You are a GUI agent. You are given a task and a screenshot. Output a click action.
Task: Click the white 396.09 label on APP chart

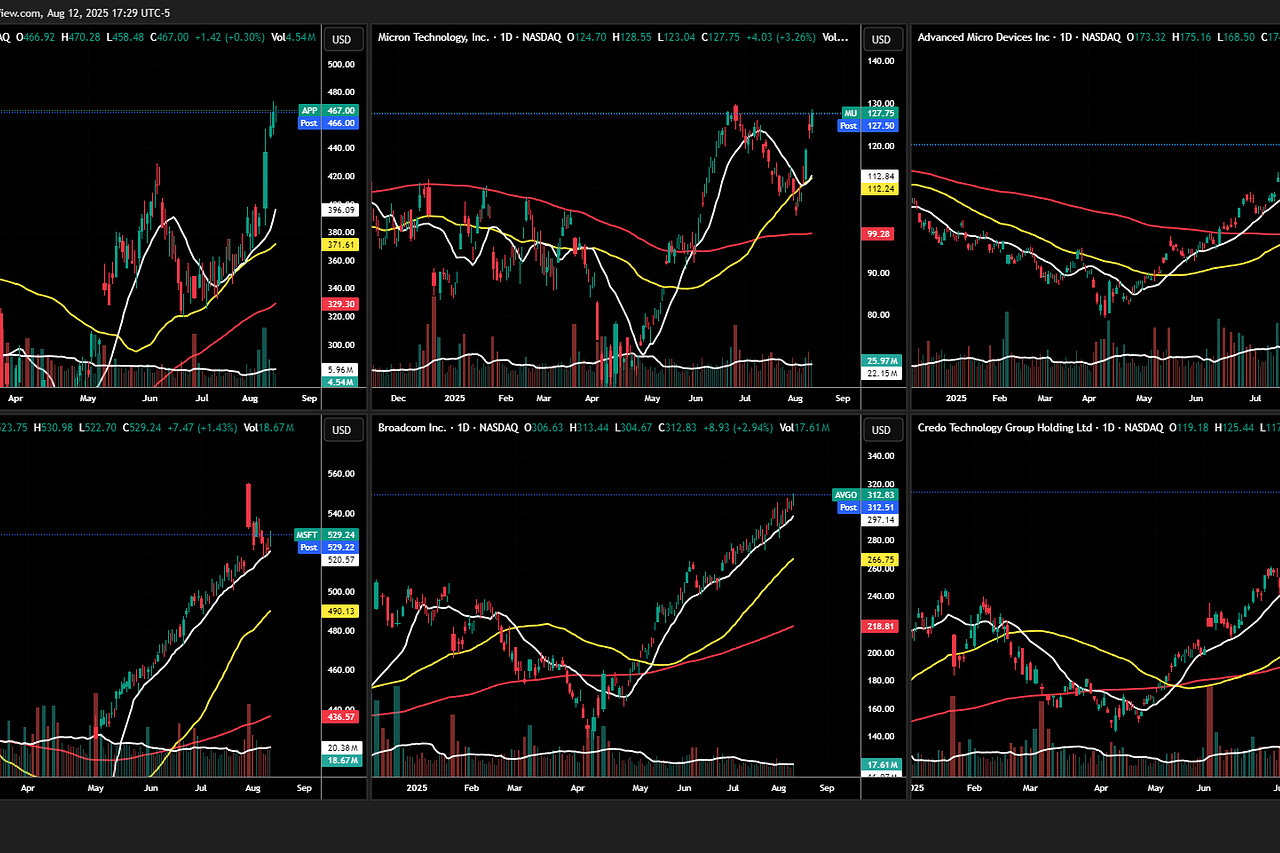pos(341,210)
